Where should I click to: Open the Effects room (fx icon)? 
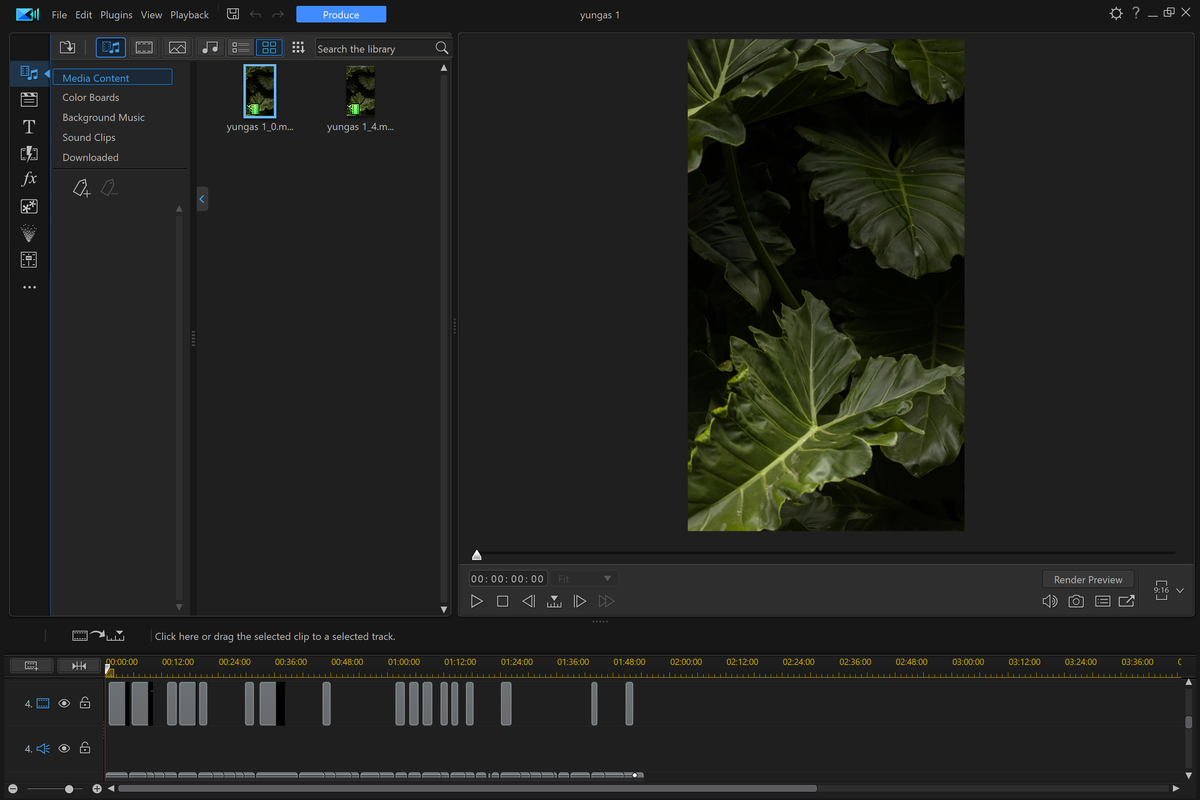tap(29, 178)
